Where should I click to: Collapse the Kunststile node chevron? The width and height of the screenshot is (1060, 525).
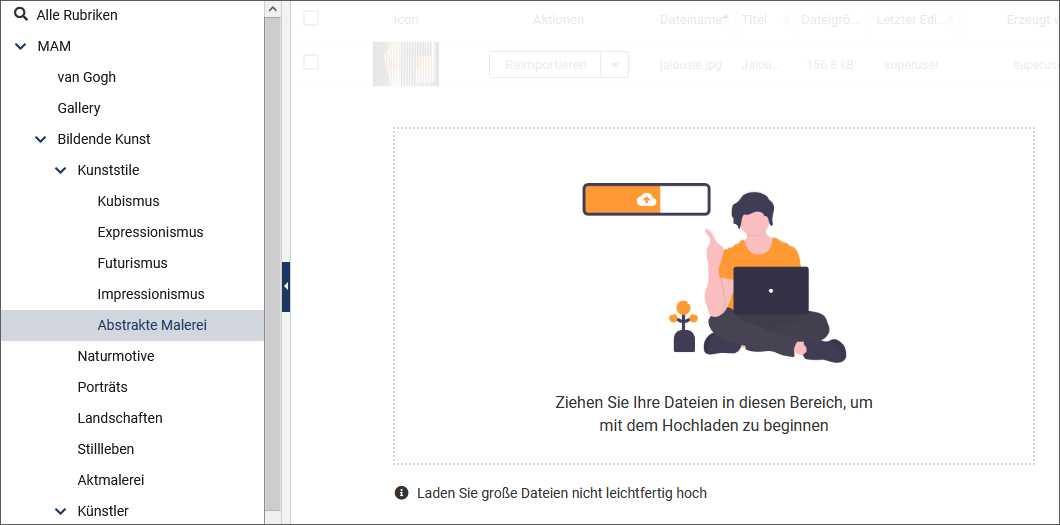pos(62,170)
